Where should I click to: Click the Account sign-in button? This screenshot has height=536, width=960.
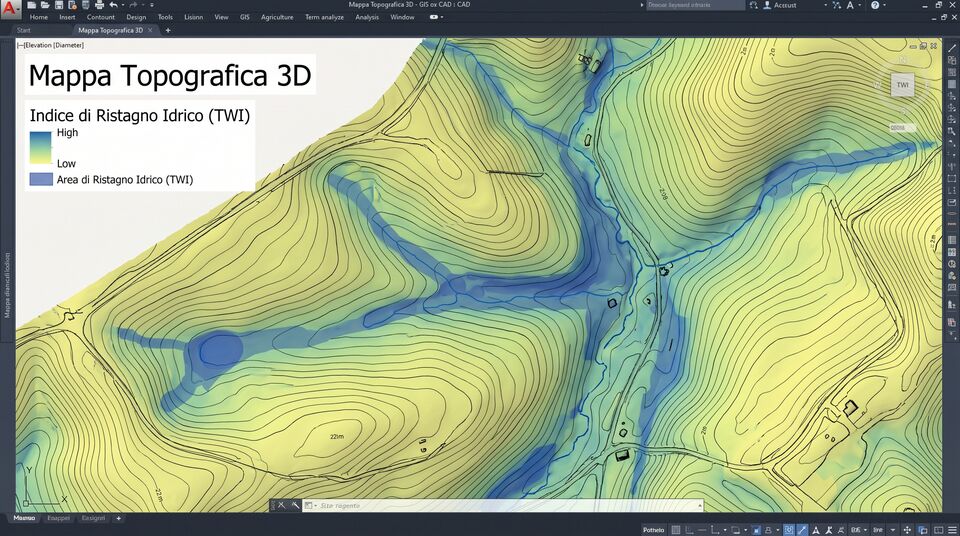(780, 5)
